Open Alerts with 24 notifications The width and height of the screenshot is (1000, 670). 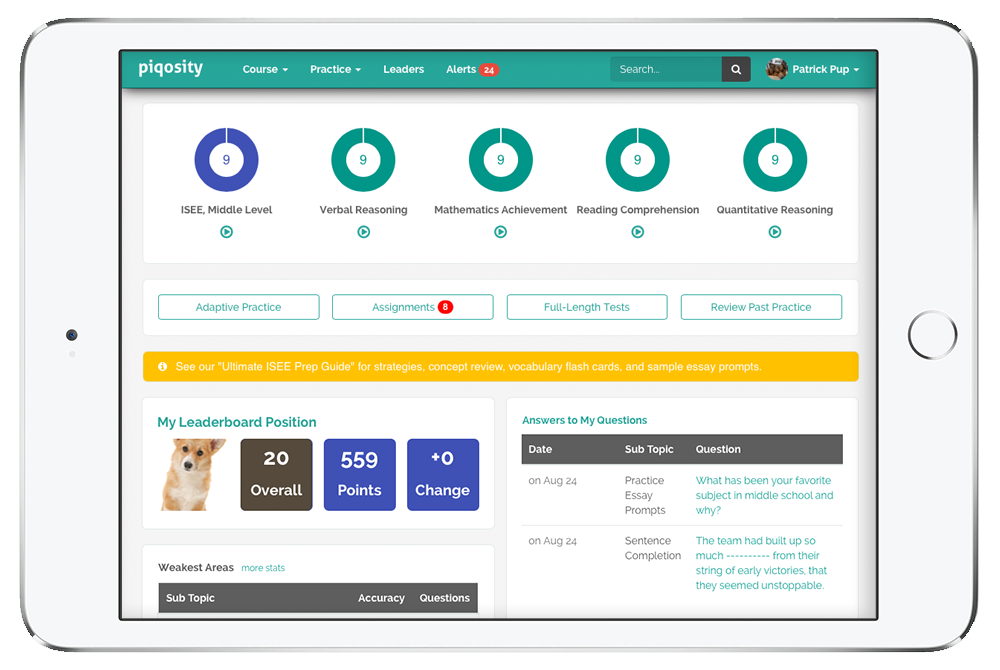(x=471, y=70)
